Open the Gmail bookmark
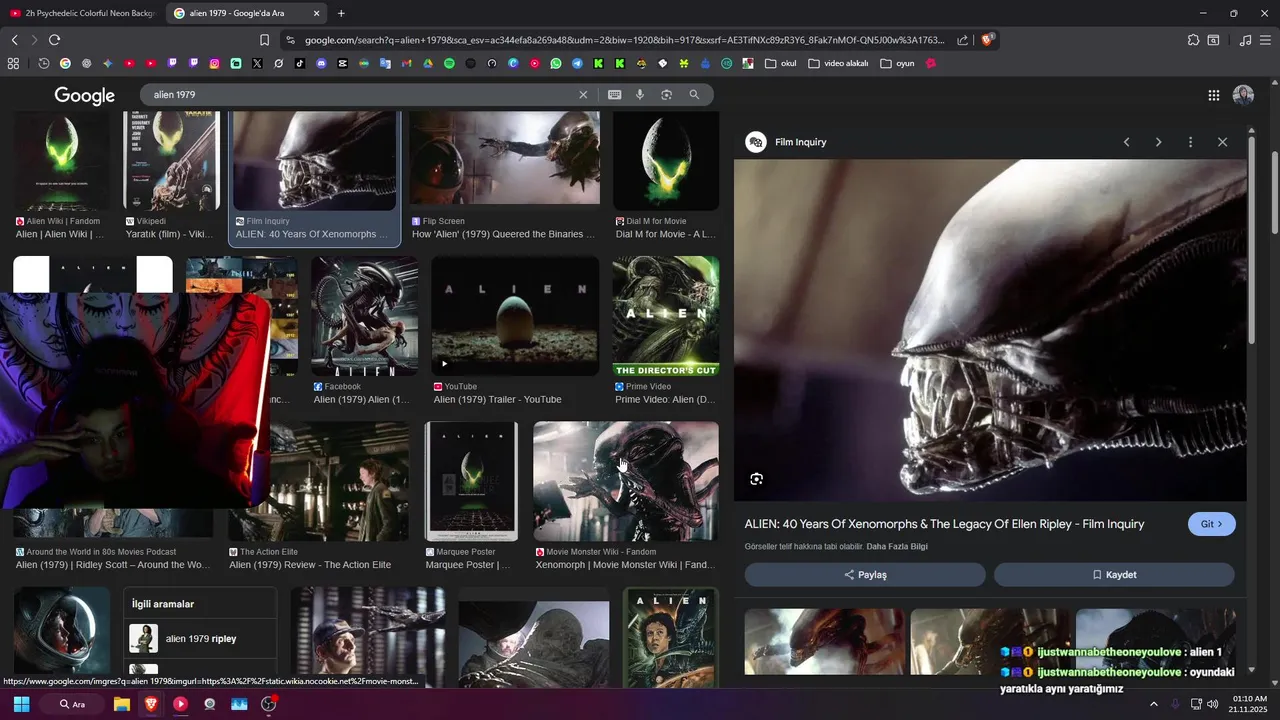Screen dimensions: 1280x720 pos(406,63)
